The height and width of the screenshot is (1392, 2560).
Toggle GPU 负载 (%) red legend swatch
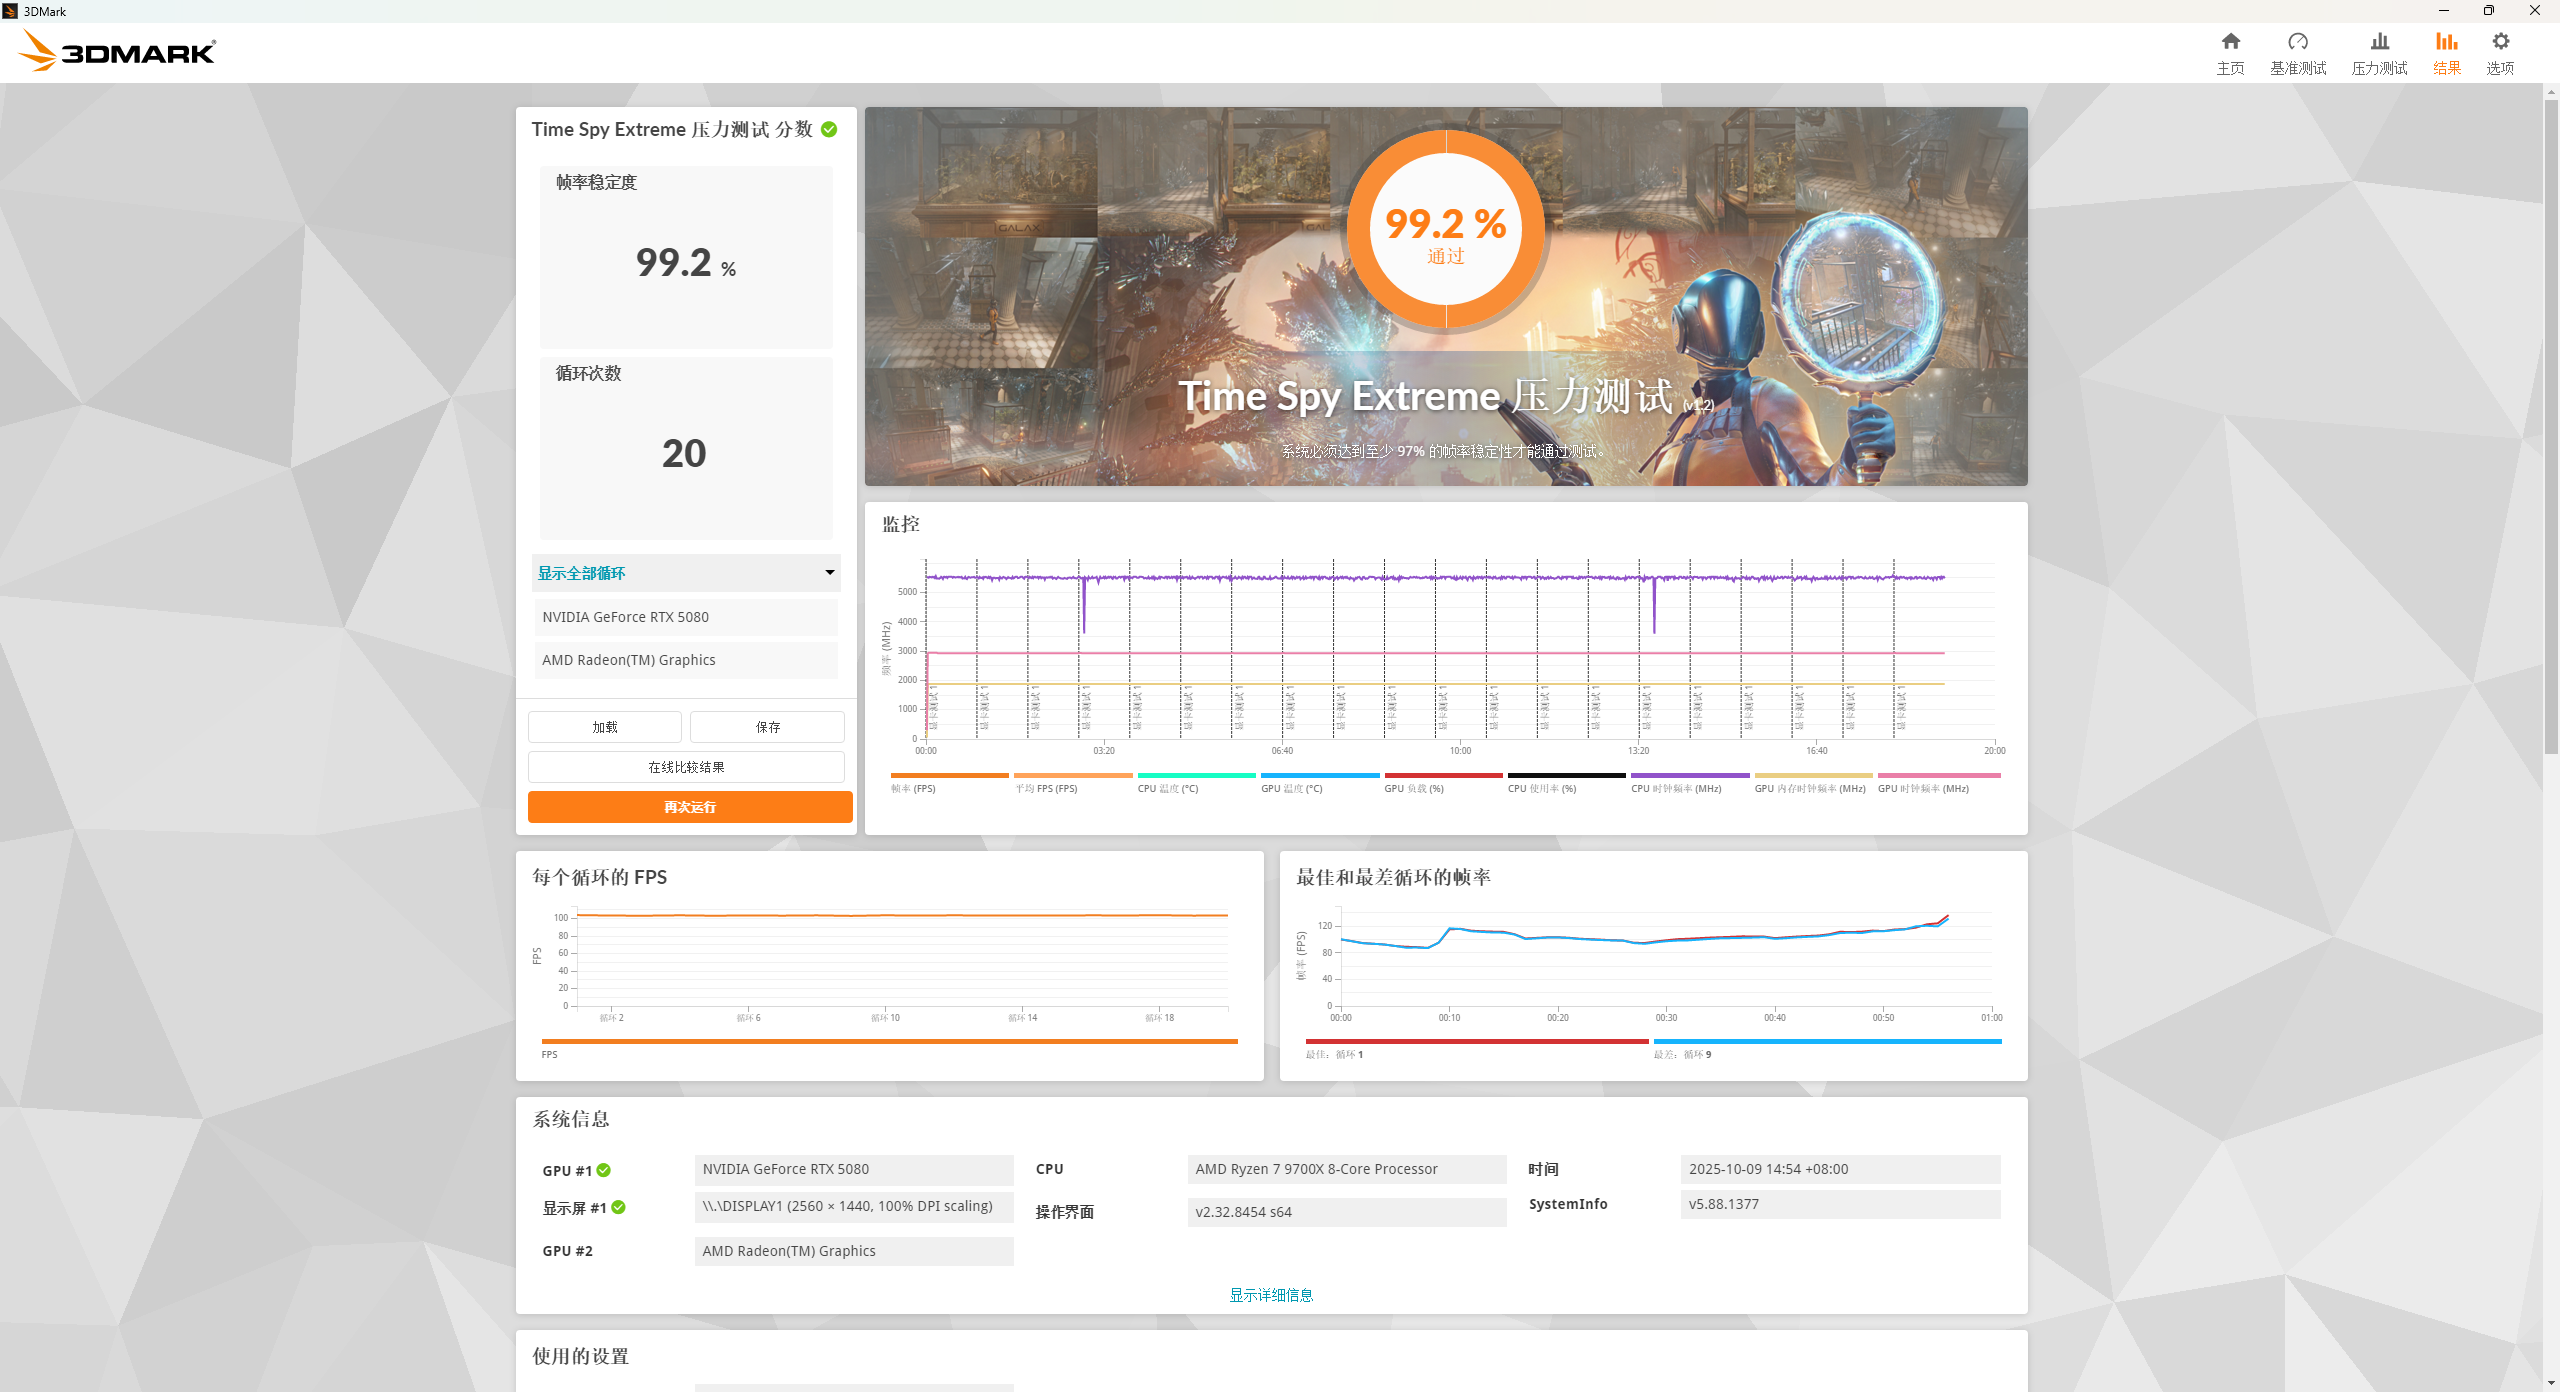click(1443, 775)
